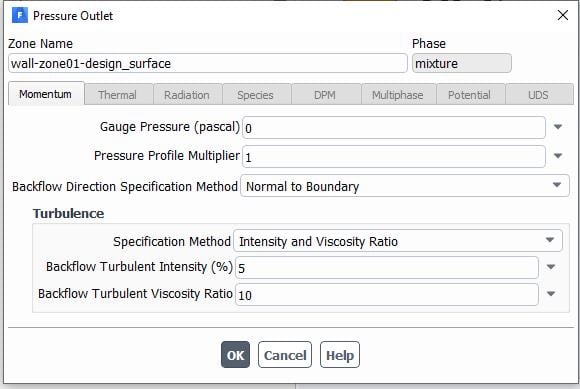This screenshot has width=580, height=389.
Task: Click the Gauge Pressure input field
Action: (x=394, y=128)
